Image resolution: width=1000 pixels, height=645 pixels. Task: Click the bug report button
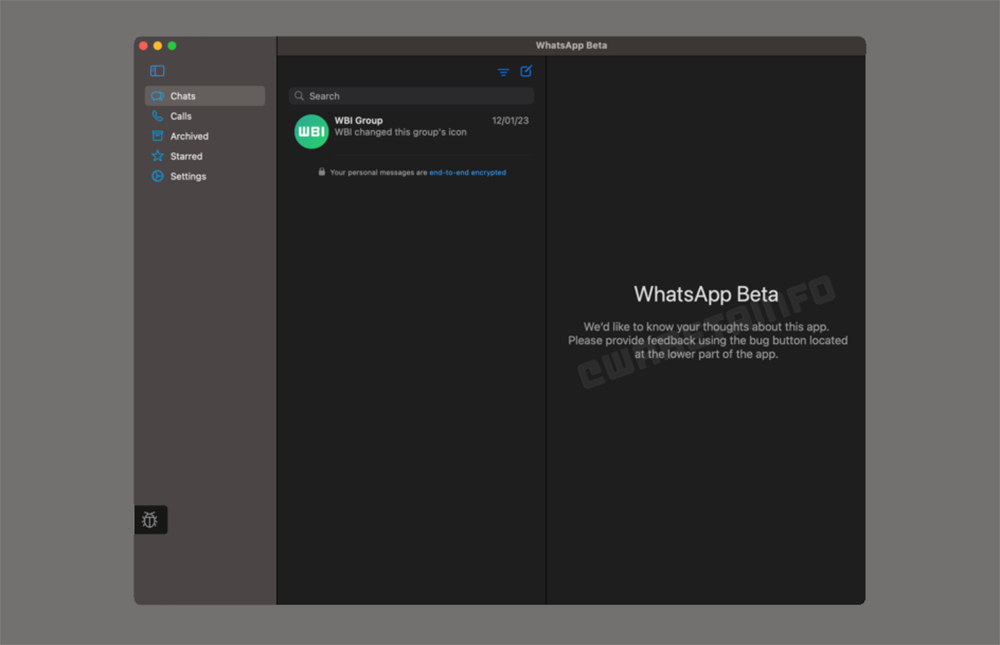[150, 520]
